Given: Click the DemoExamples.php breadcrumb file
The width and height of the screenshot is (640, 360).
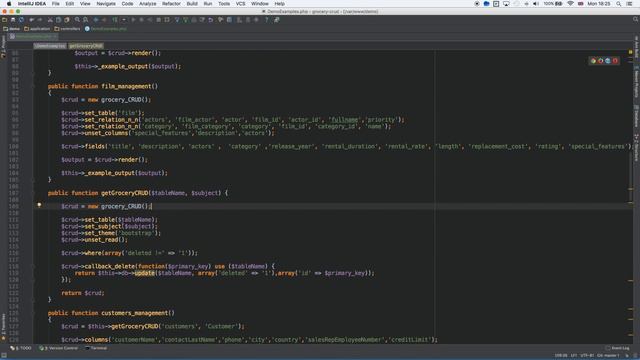Looking at the screenshot, I should click(x=106, y=29).
